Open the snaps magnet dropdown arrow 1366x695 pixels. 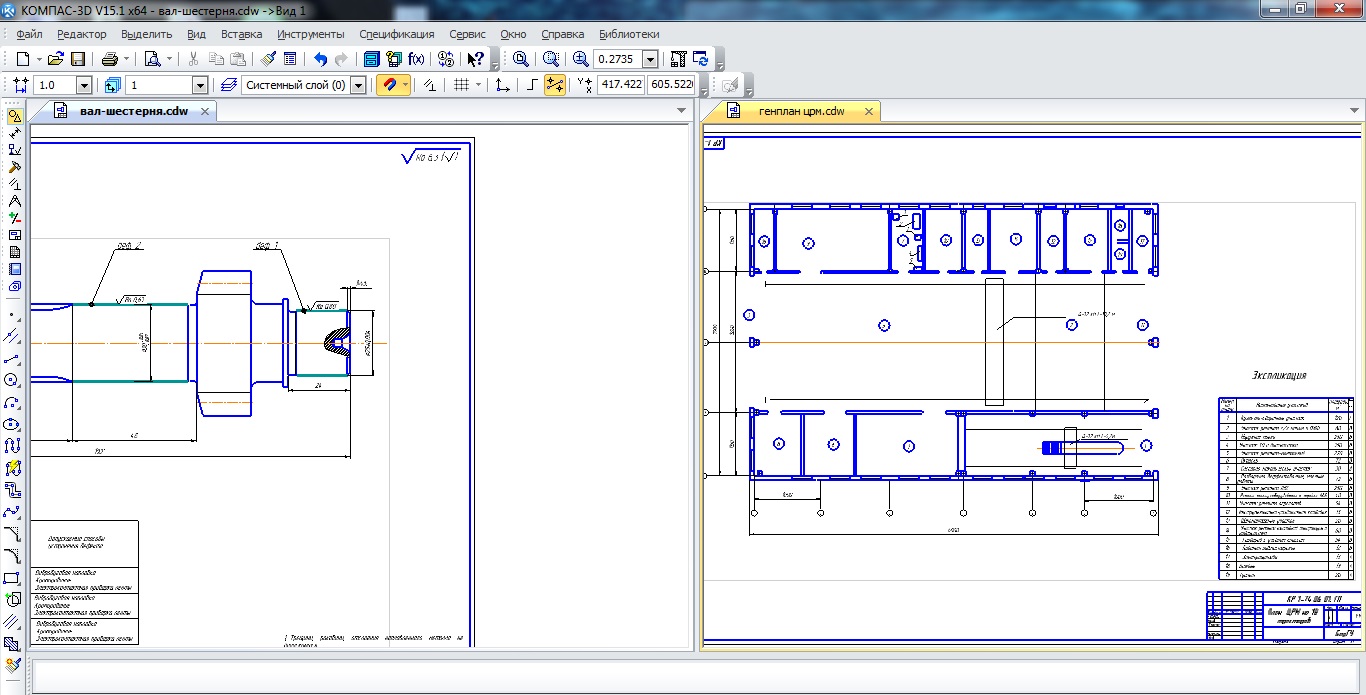pos(405,85)
